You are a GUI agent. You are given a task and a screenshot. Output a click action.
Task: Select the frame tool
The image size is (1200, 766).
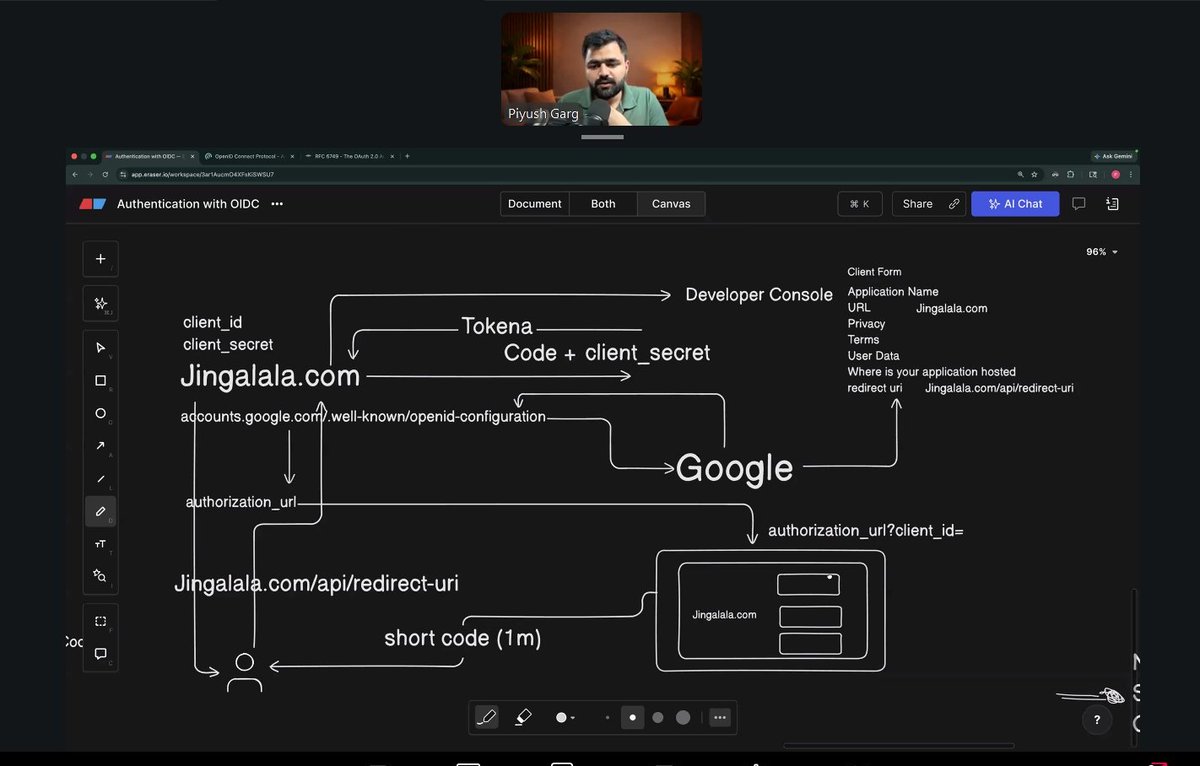[100, 621]
